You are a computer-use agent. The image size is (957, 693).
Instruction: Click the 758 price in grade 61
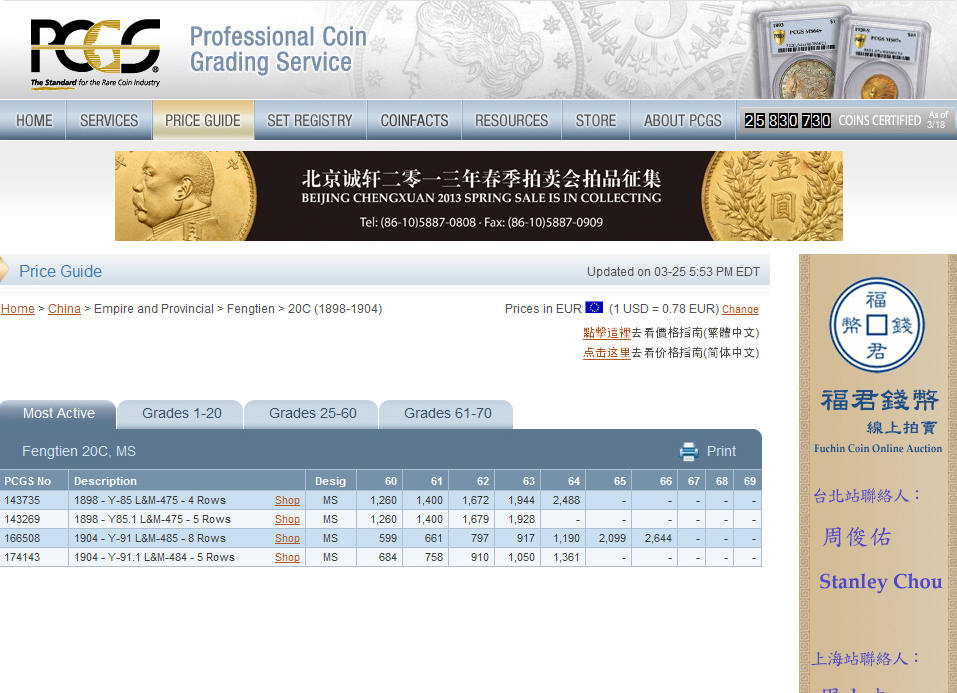(x=433, y=557)
